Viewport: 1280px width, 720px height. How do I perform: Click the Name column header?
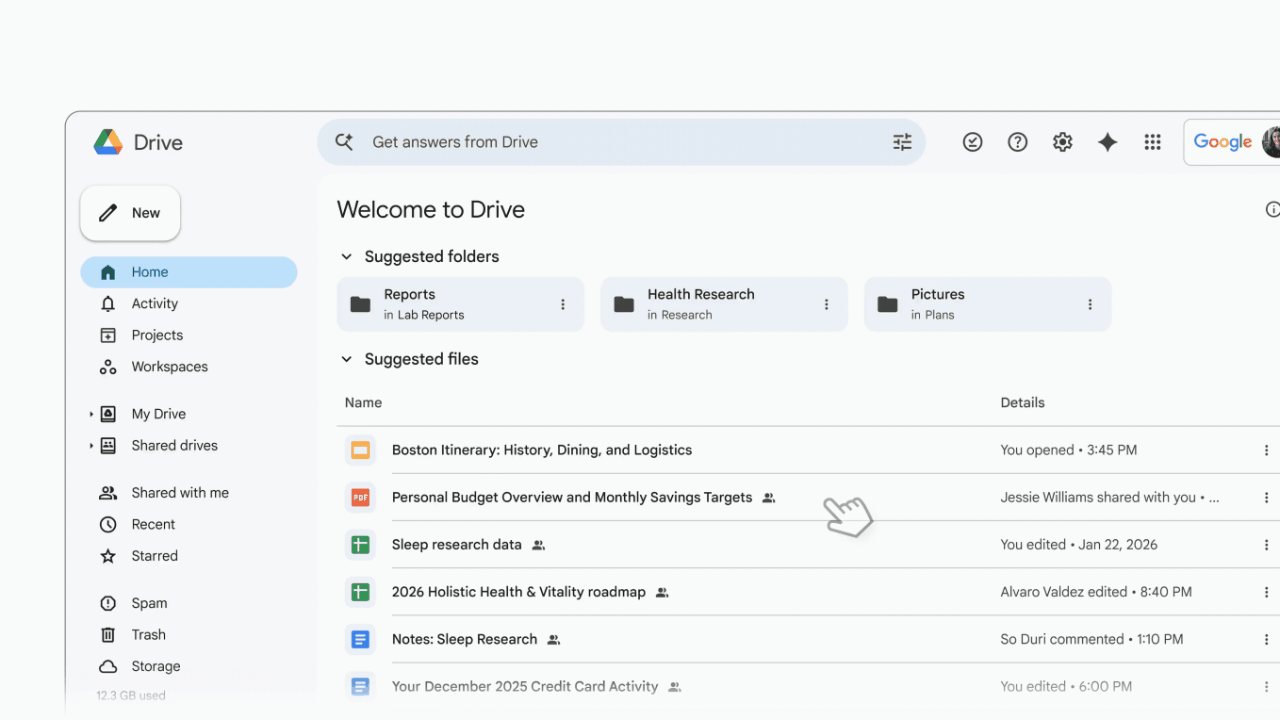click(x=363, y=403)
